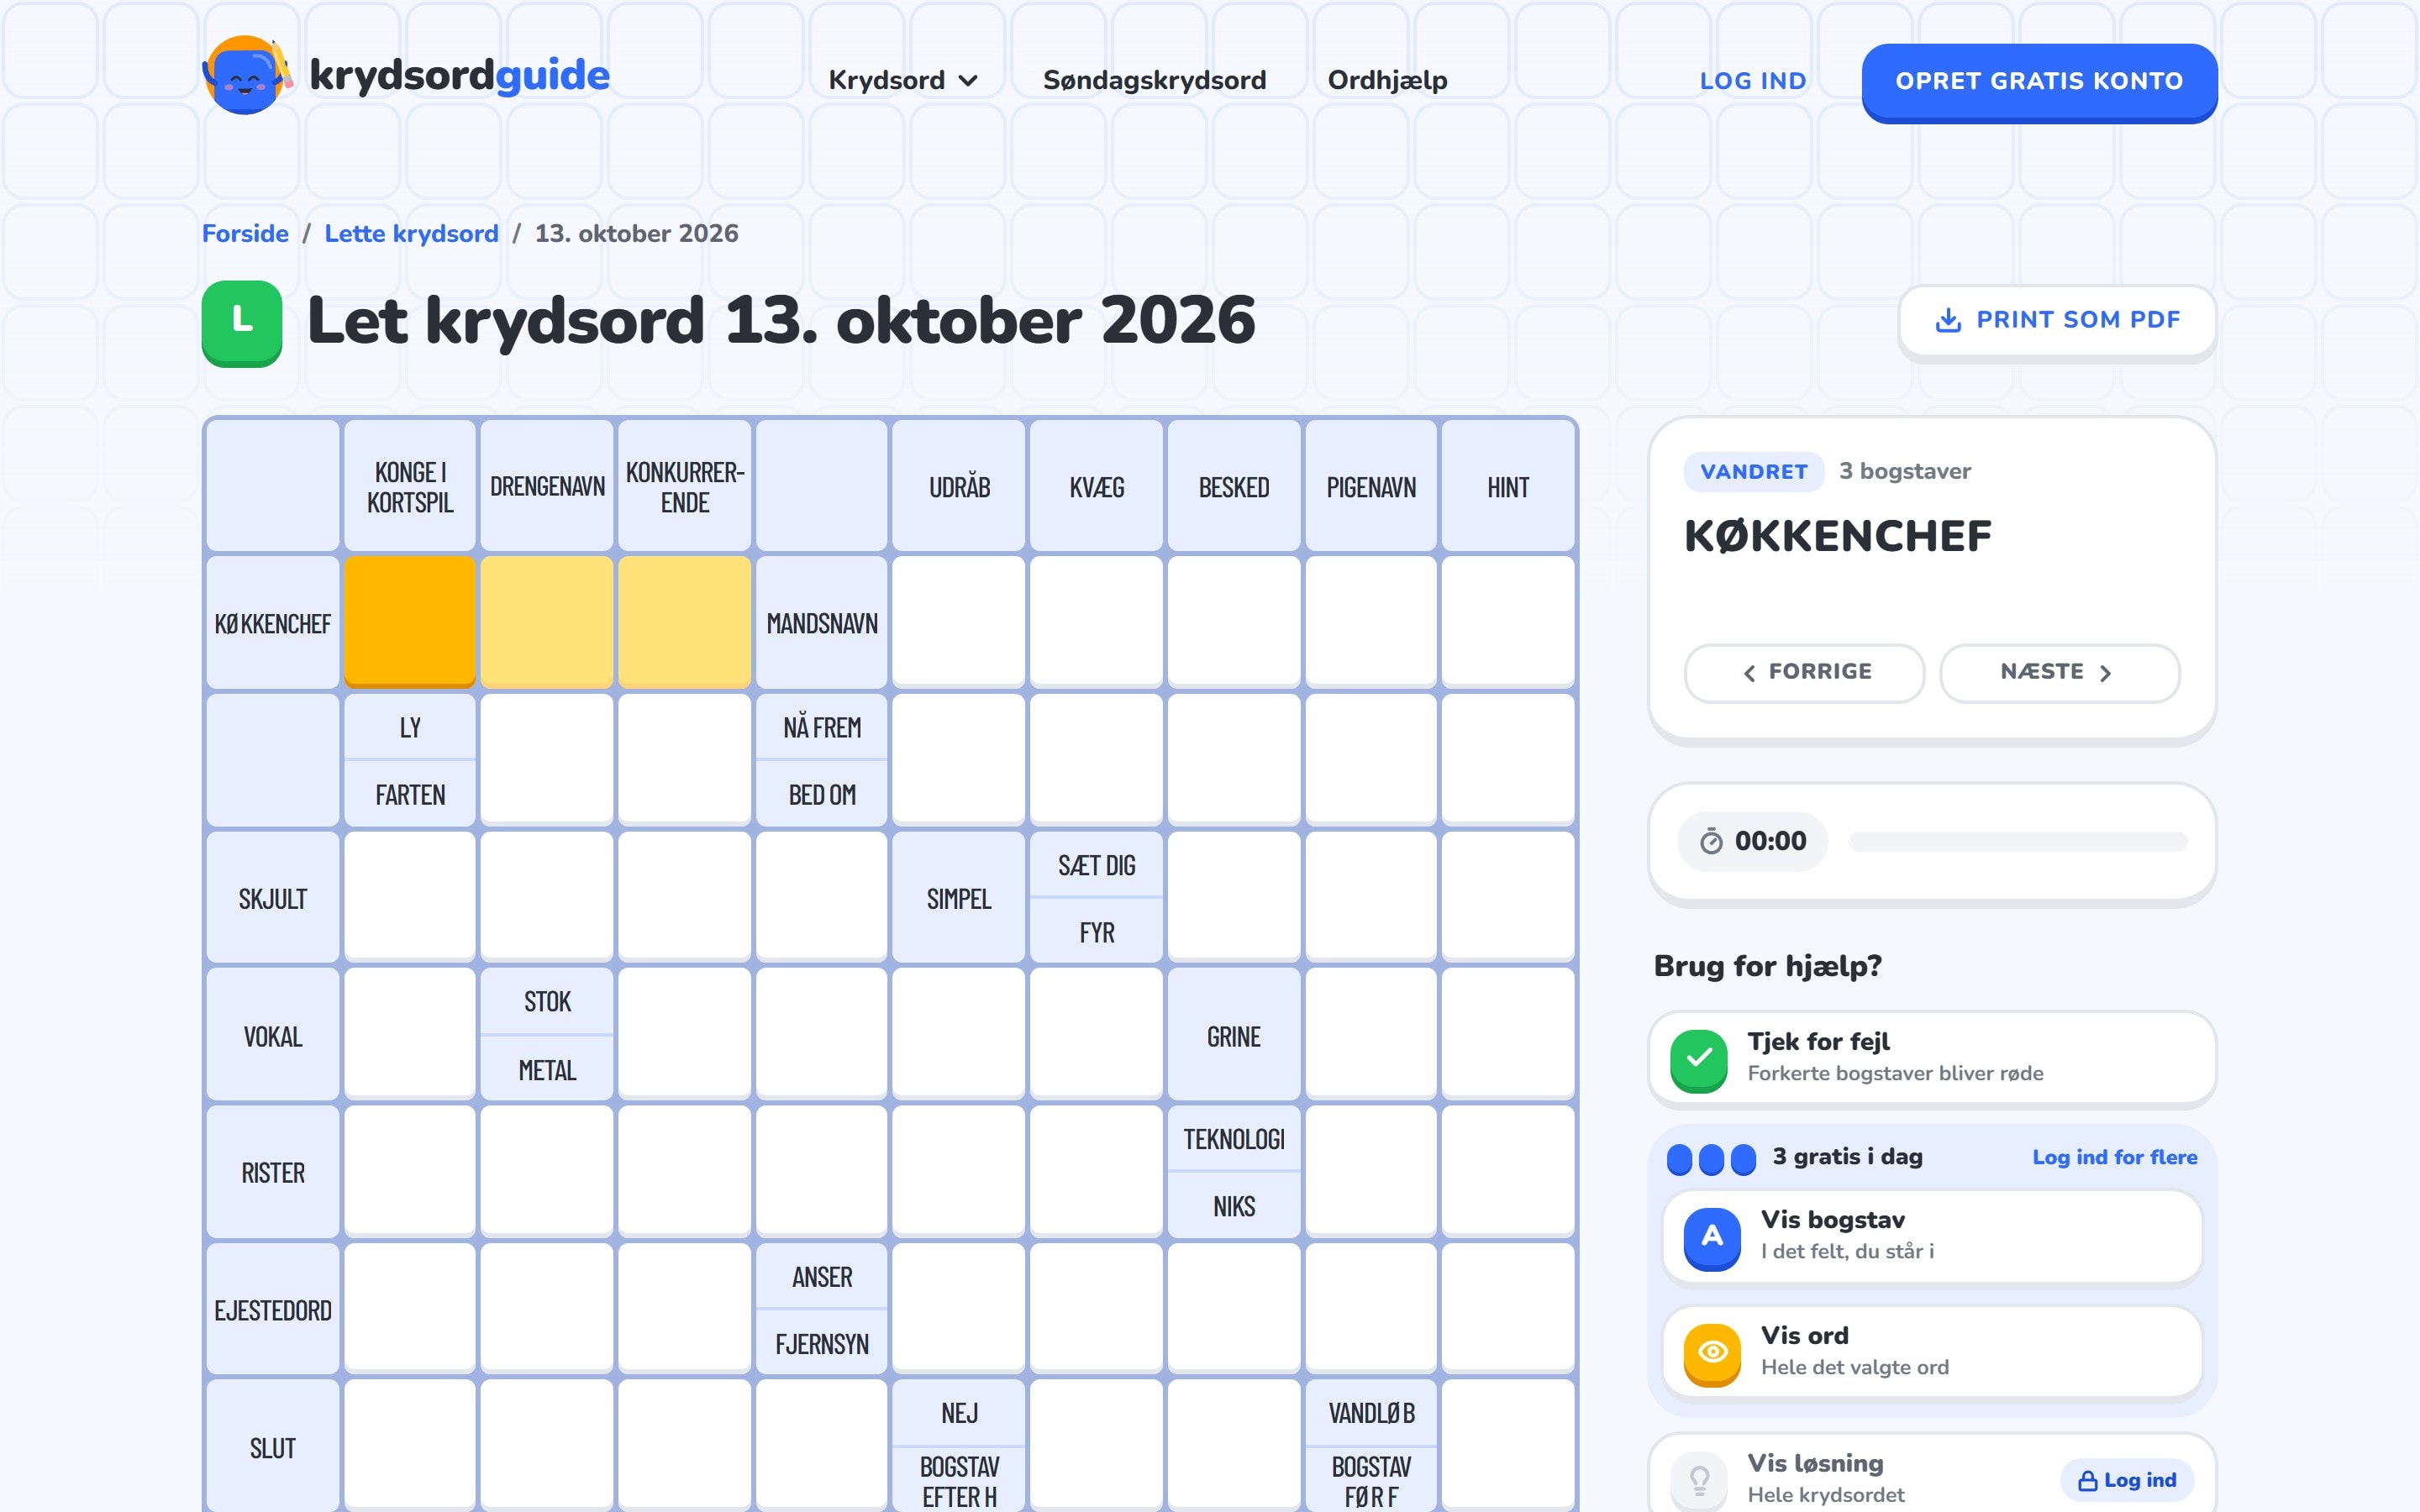The image size is (2420, 1512).
Task: Click the lock icon on Log ind badge
Action: tap(2087, 1480)
